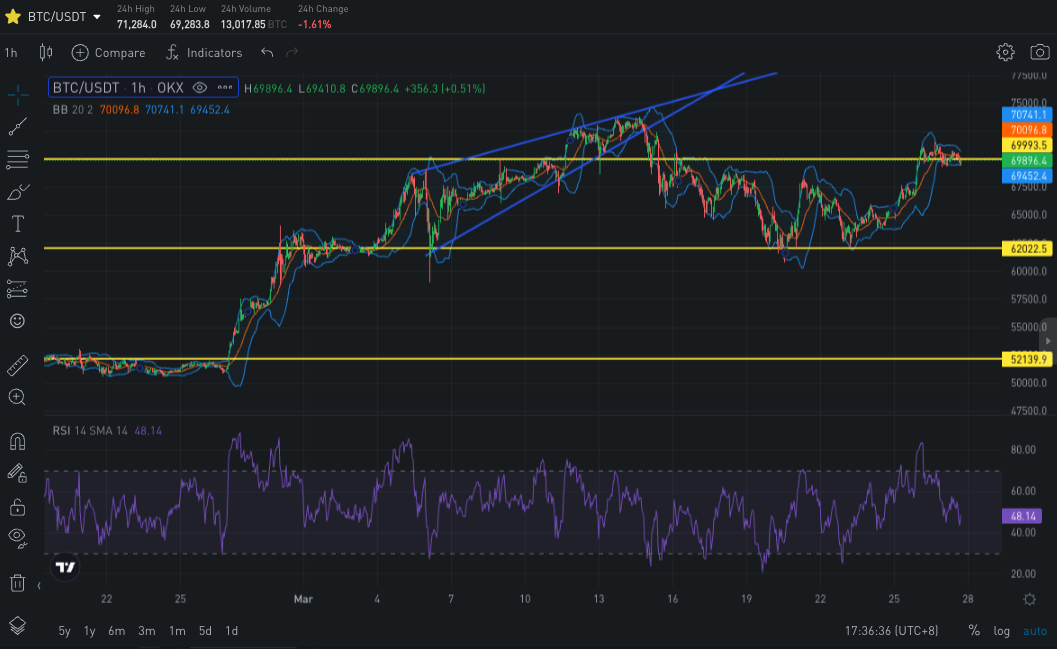Click the Compare button
1057x649 pixels.
pyautogui.click(x=109, y=52)
